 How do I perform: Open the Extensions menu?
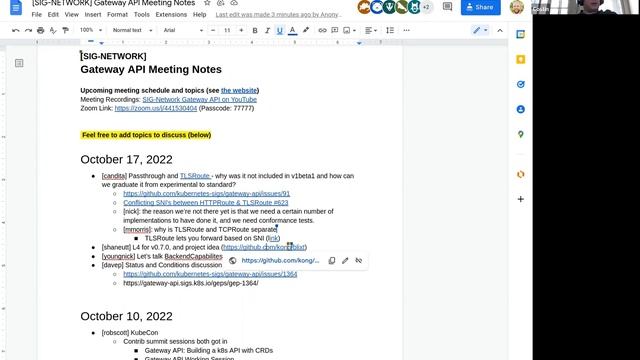[171, 14]
